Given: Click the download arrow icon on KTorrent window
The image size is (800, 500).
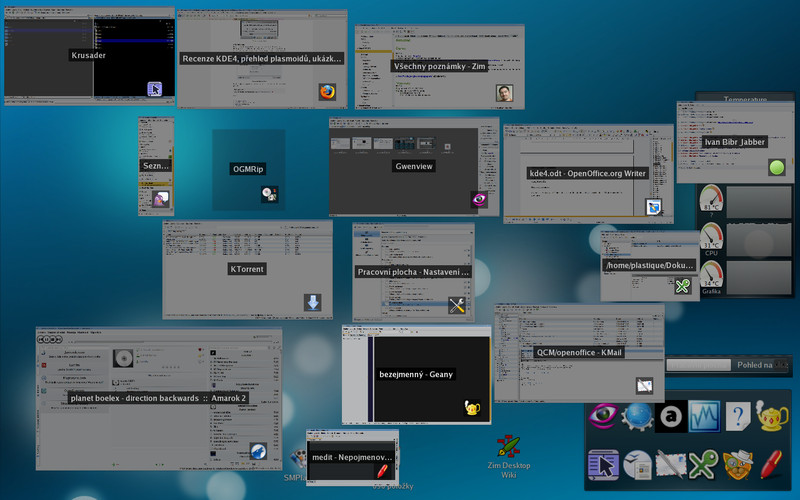Looking at the screenshot, I should pos(312,302).
